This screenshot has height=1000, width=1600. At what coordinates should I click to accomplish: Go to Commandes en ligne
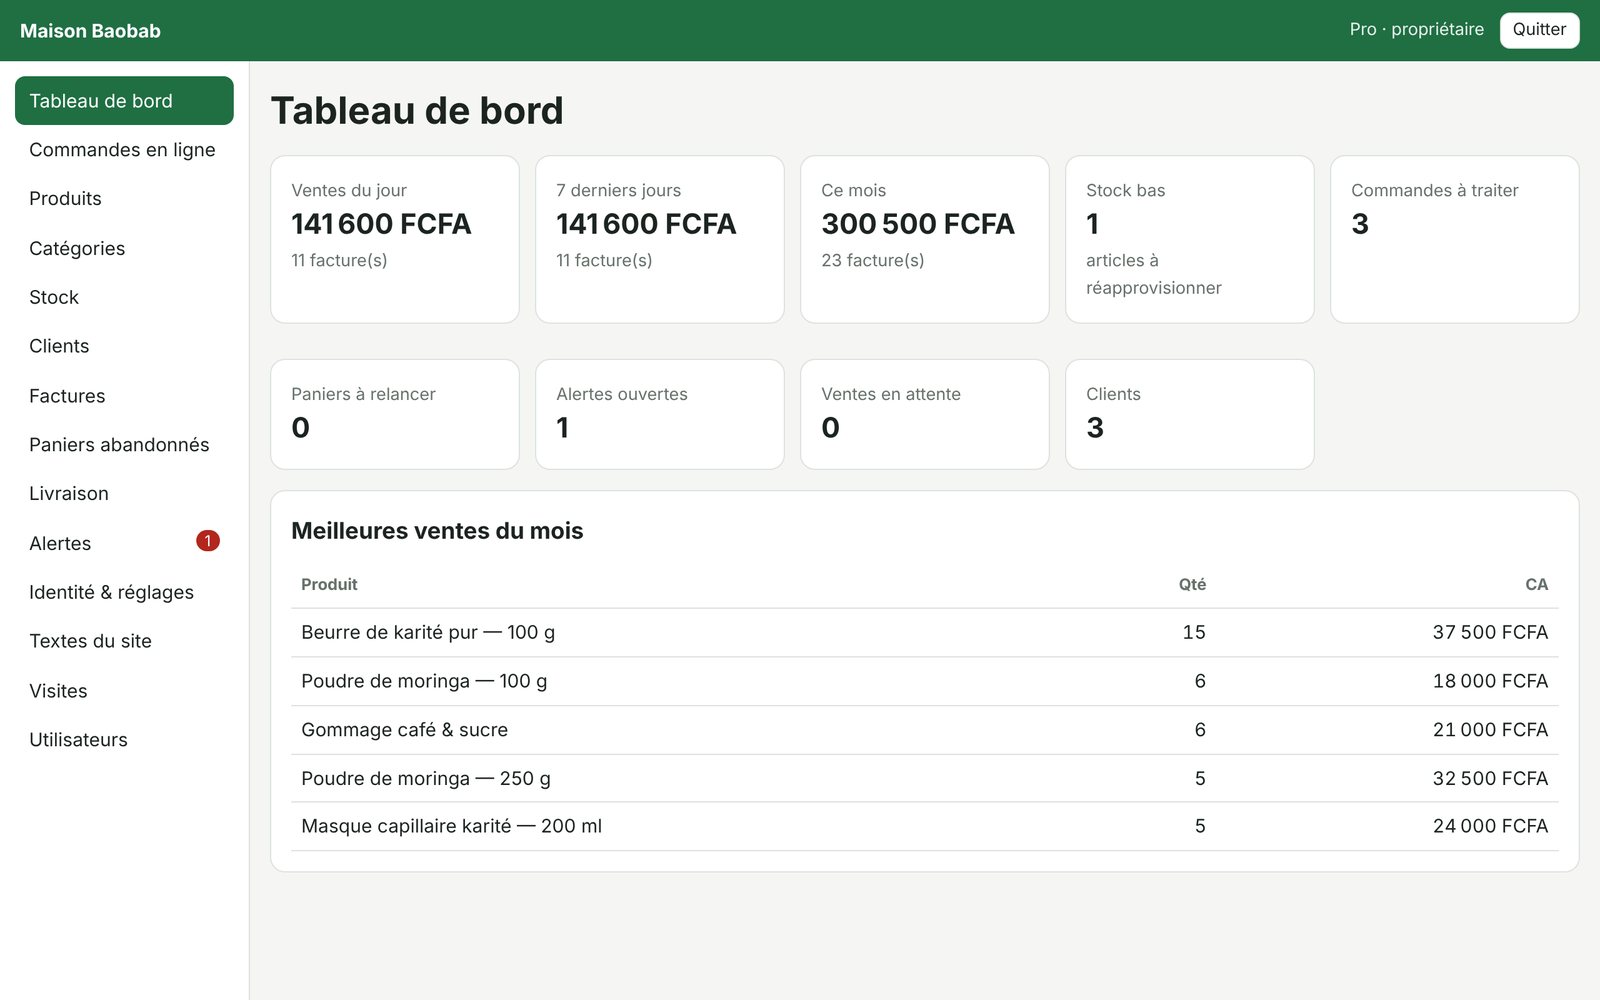124,150
